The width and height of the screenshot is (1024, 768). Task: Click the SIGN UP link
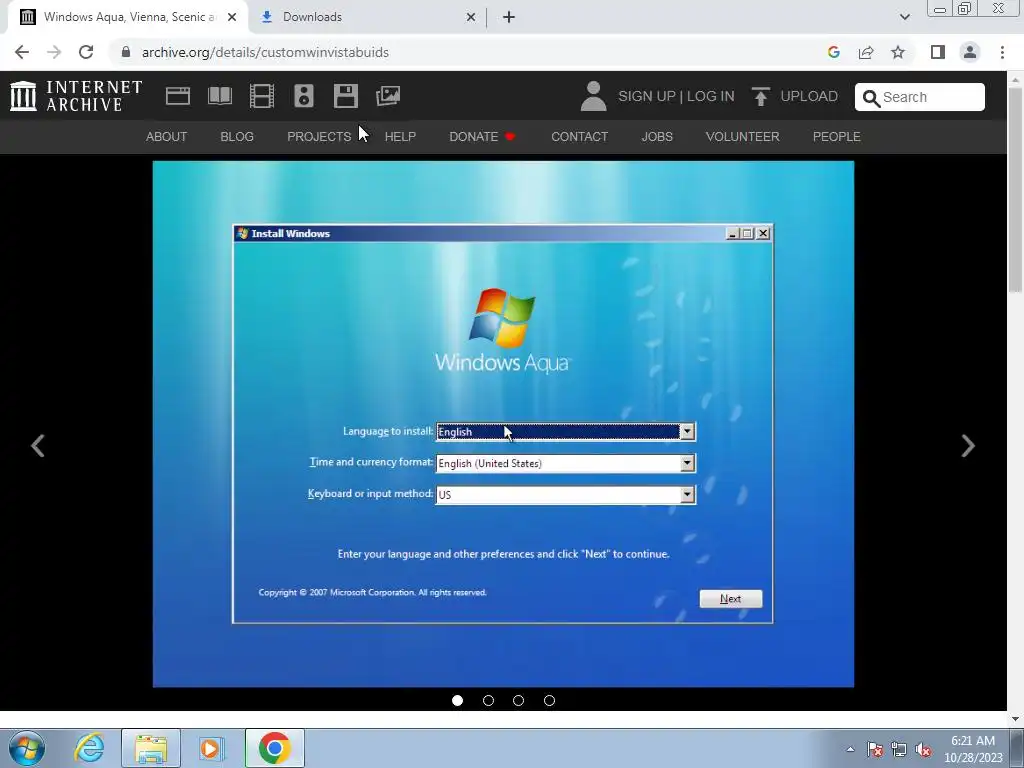coord(647,96)
